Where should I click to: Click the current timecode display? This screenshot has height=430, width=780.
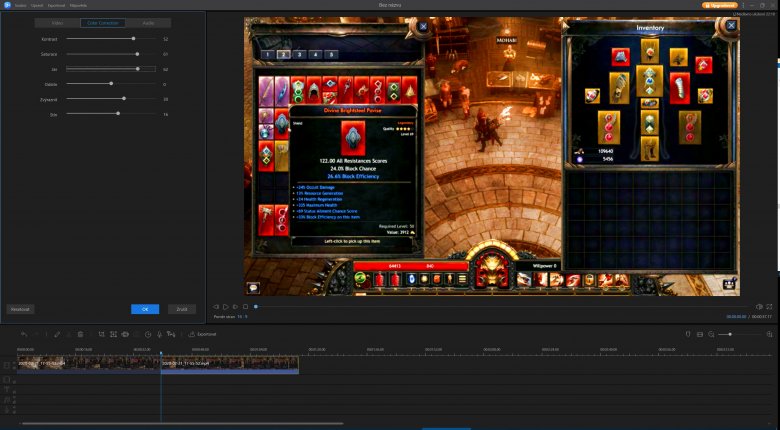pyautogui.click(x=737, y=317)
